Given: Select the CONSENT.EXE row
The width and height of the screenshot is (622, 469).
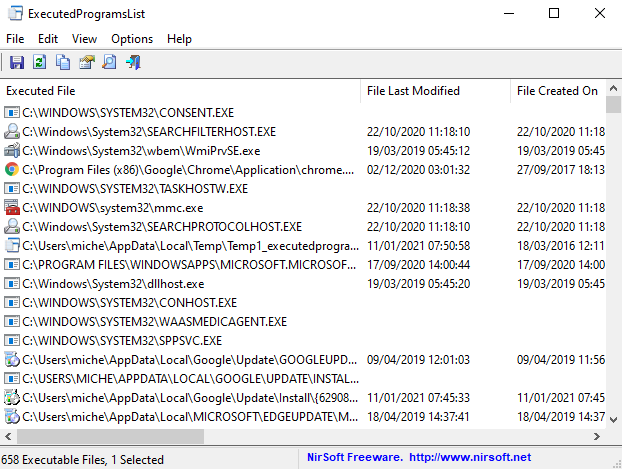Looking at the screenshot, I should (x=130, y=112).
